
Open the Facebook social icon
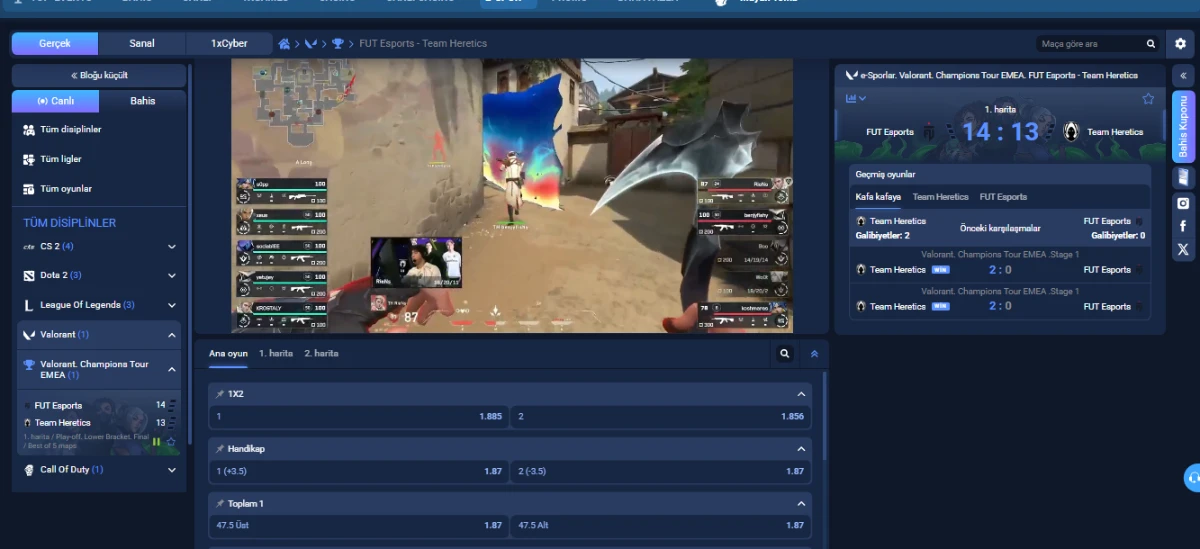tap(1183, 226)
